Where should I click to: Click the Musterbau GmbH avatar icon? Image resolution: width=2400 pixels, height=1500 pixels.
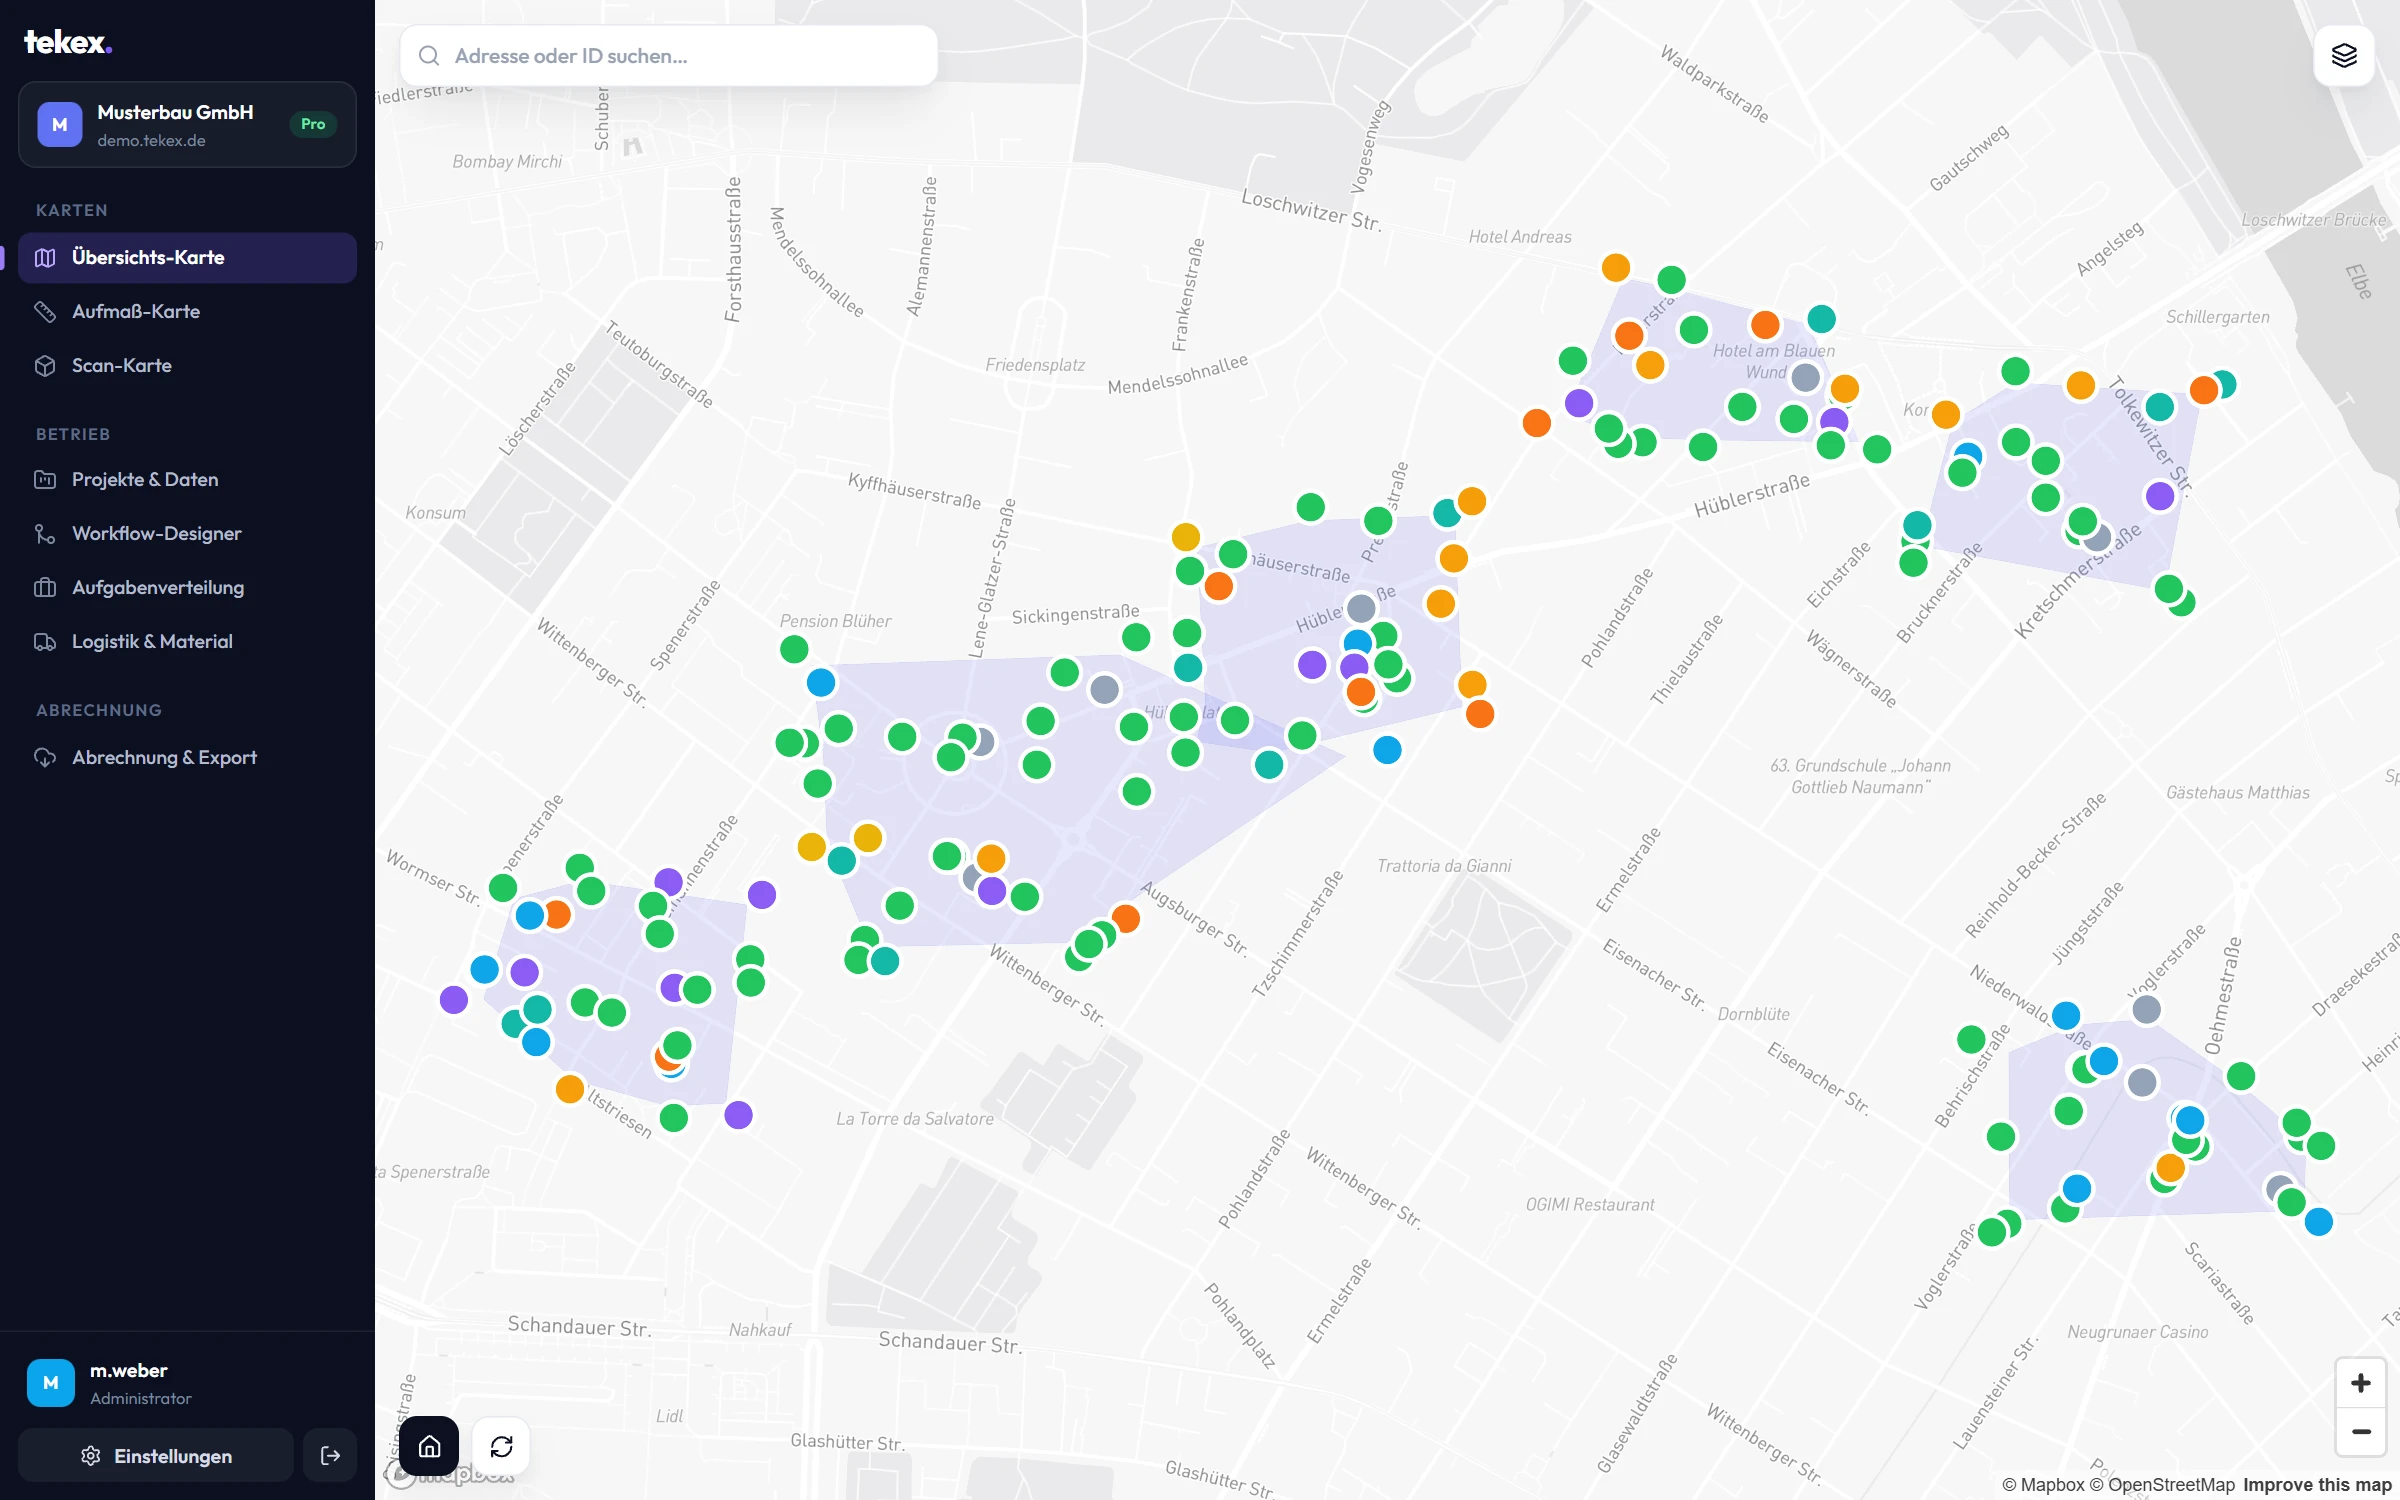point(60,125)
